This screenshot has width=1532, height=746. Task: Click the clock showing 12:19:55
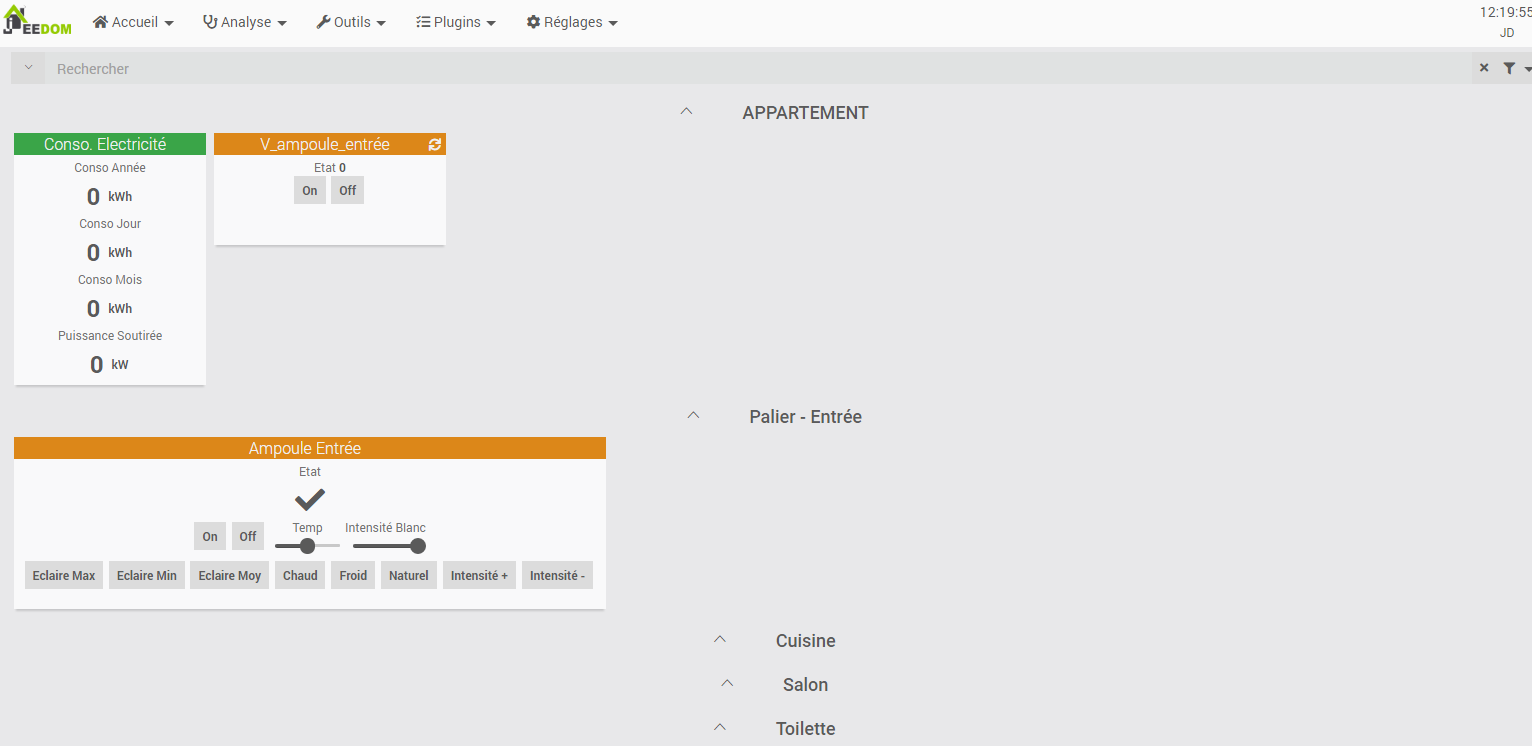pyautogui.click(x=1506, y=12)
